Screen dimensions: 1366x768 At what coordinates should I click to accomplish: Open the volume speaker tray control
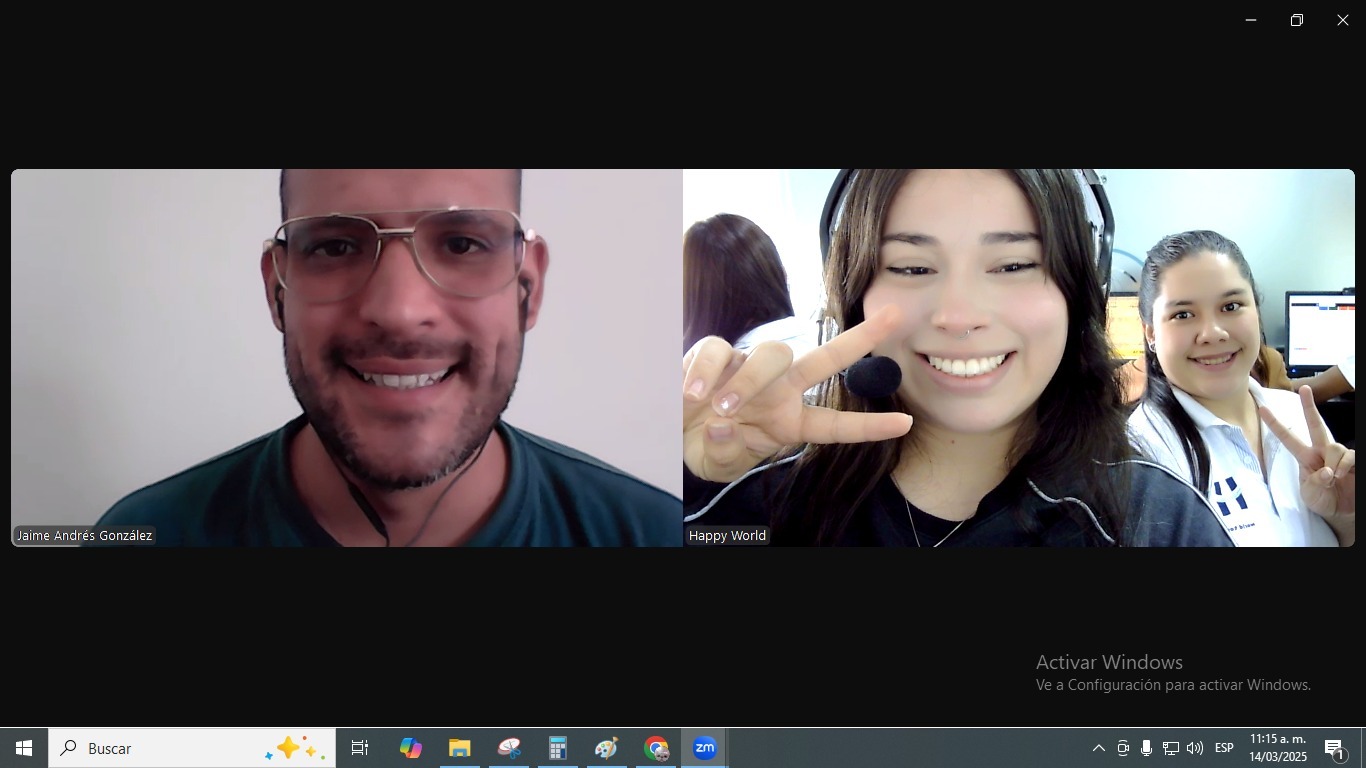tap(1194, 748)
